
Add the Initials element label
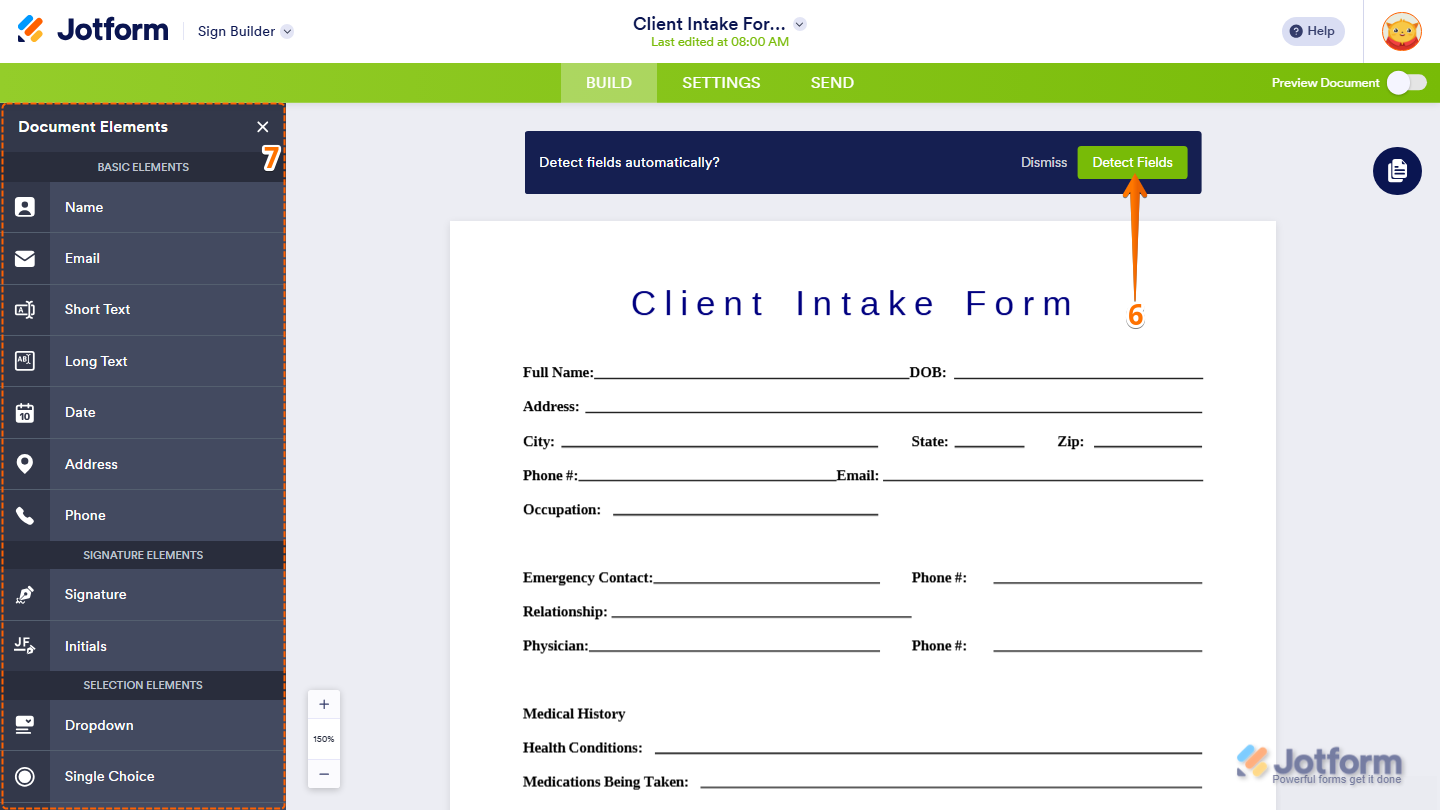(85, 646)
